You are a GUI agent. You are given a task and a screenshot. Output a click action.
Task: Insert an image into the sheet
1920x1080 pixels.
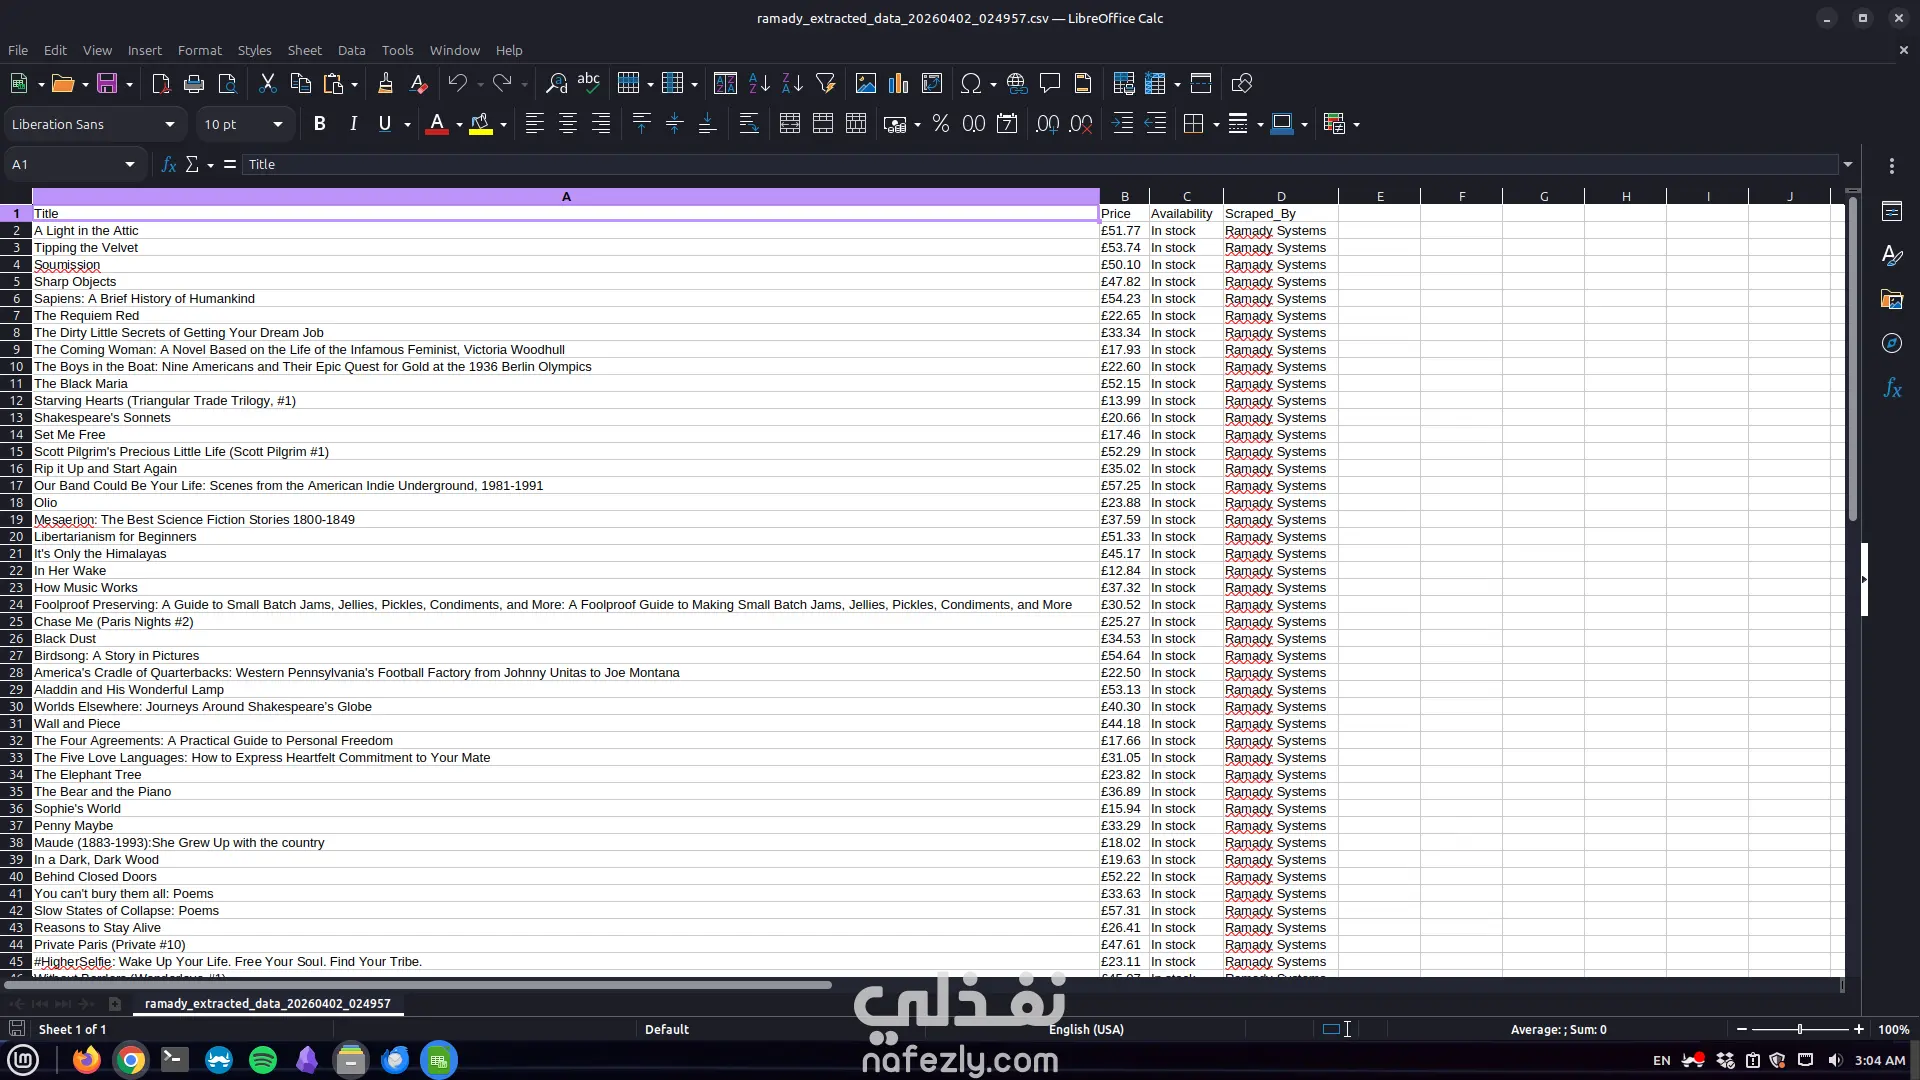(866, 84)
